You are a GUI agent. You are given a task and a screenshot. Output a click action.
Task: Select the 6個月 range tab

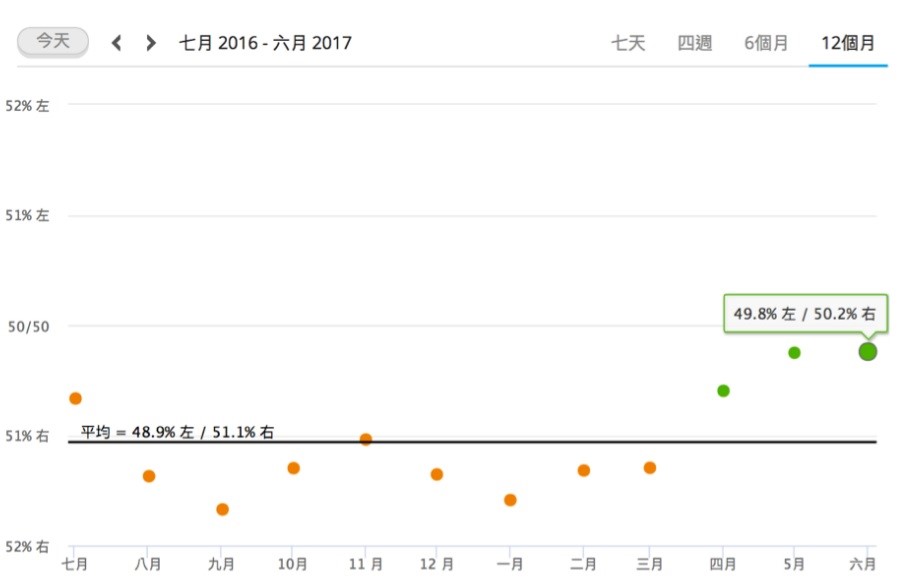(766, 43)
